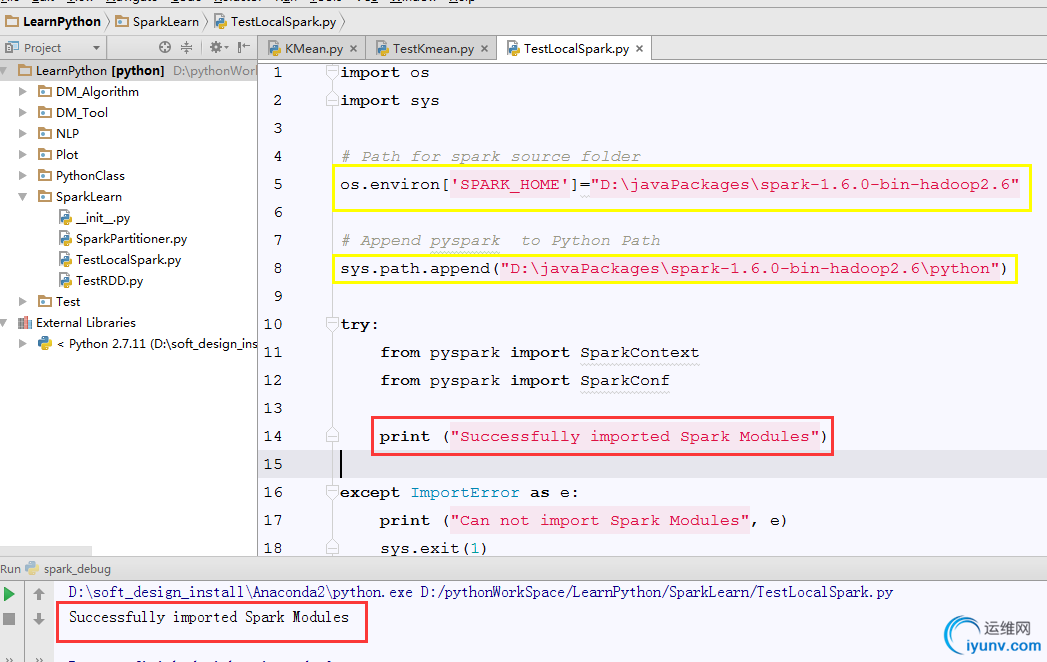Expand the DM_Algorithm folder
1047x662 pixels.
click(x=23, y=92)
